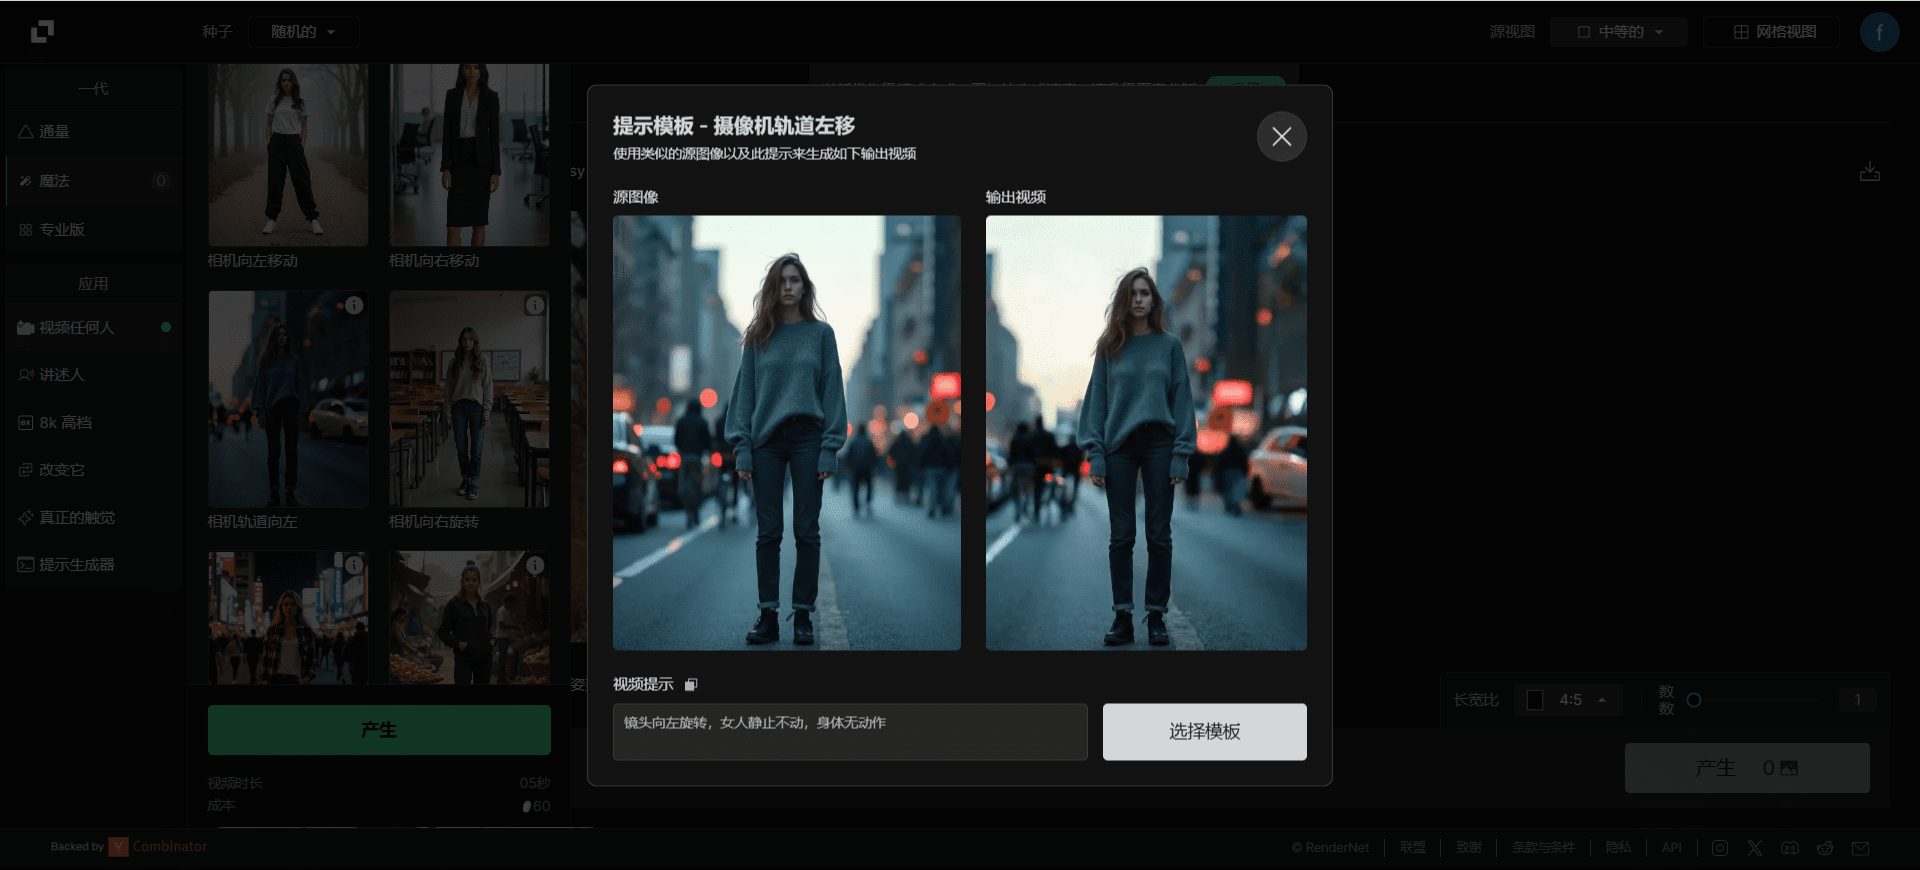Click the image count value field

point(1857,700)
